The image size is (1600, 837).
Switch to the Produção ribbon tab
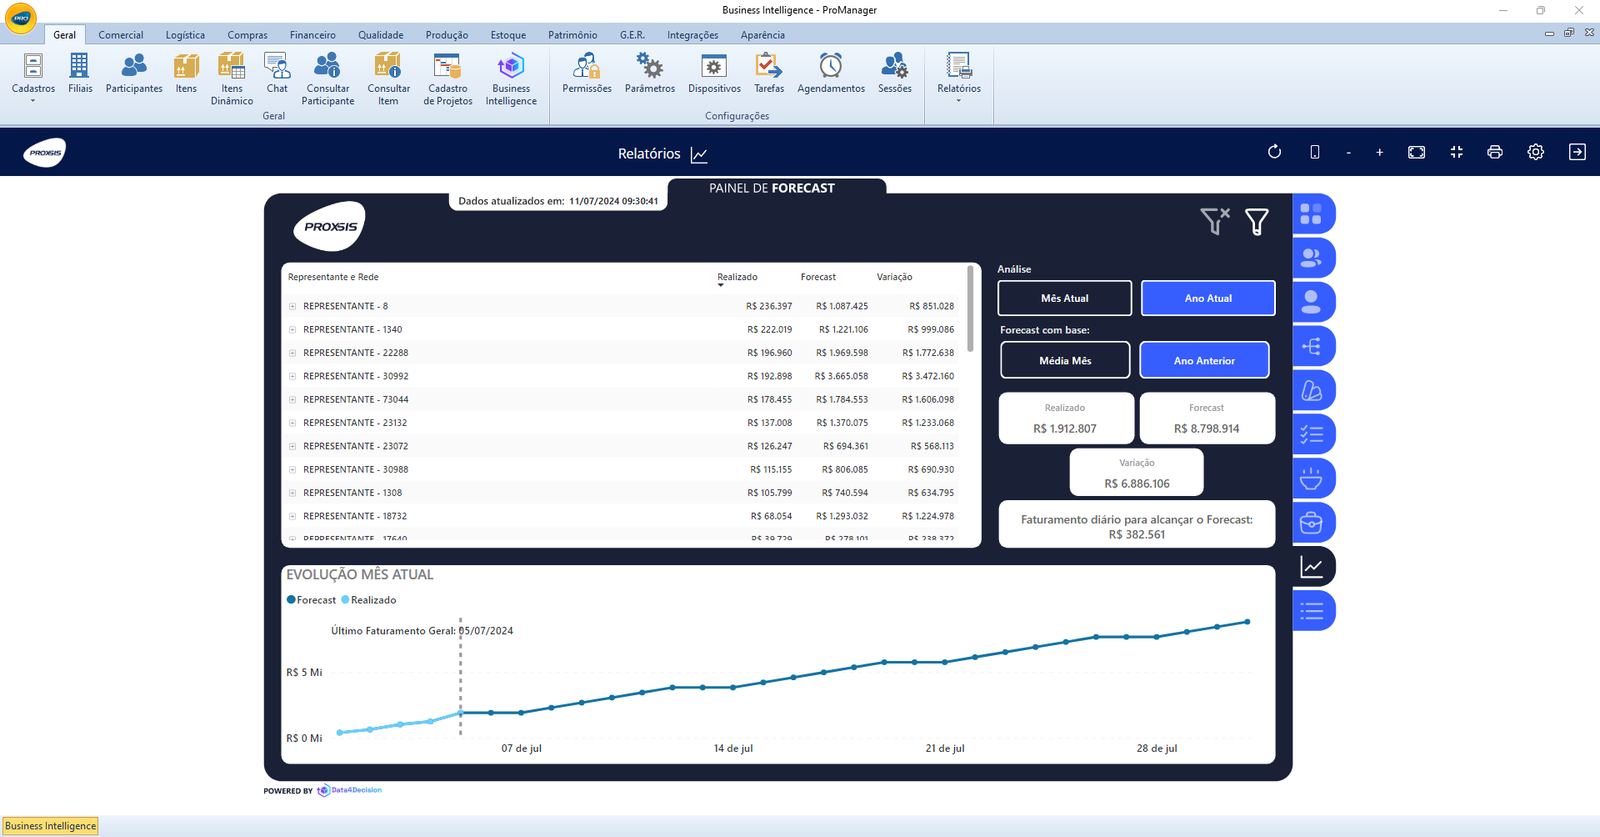click(x=447, y=35)
